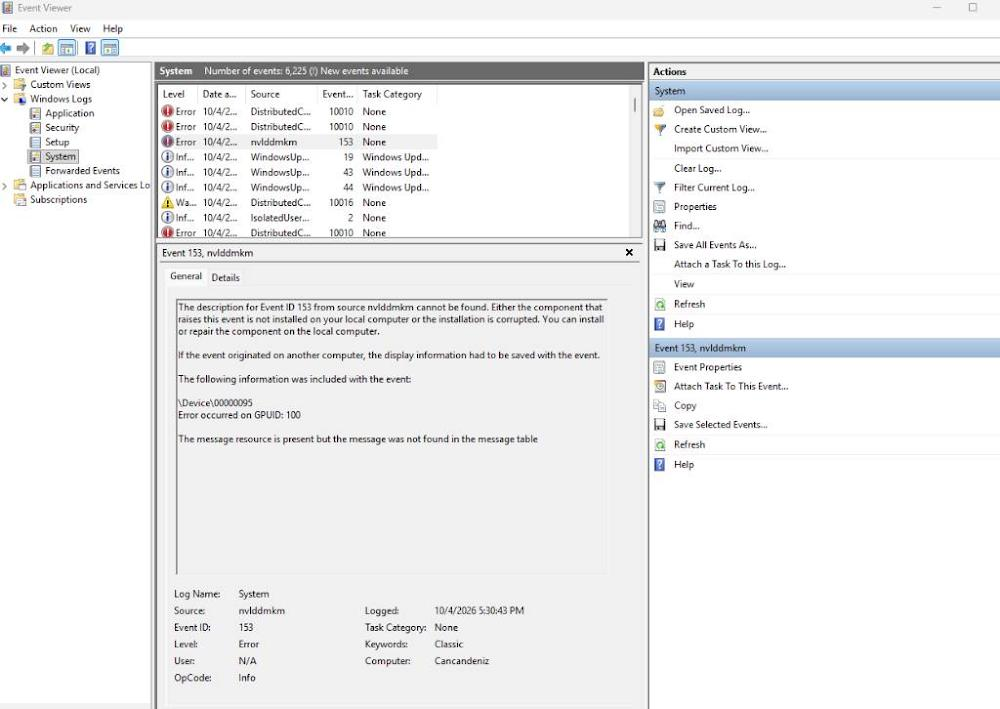This screenshot has height=709, width=1000.
Task: Click the Create Custom View funnel icon
Action: [x=660, y=129]
